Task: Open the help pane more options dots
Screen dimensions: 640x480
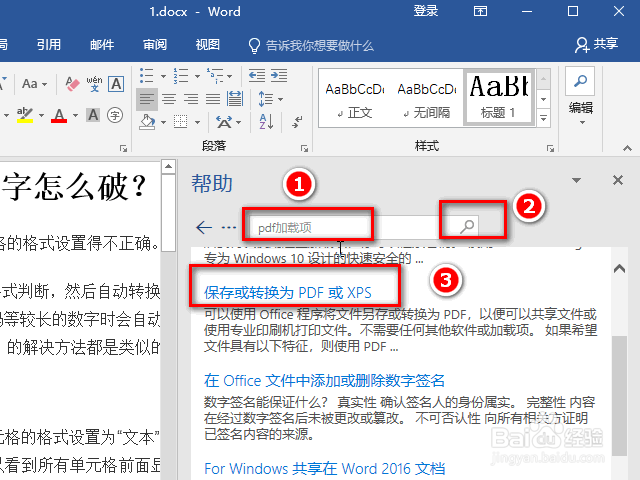Action: pyautogui.click(x=229, y=227)
